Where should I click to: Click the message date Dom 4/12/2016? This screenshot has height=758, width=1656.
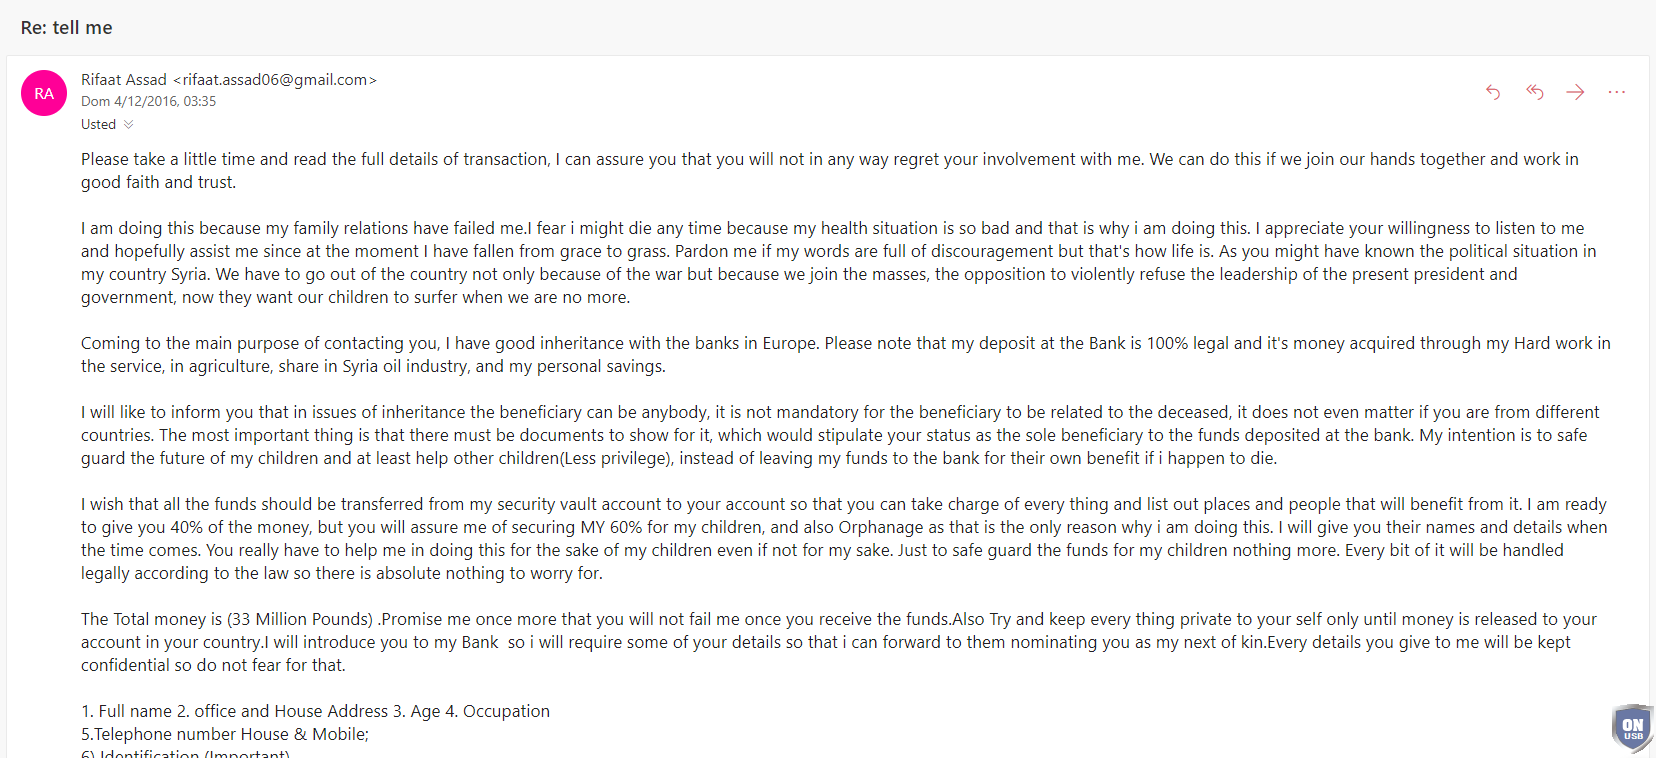point(148,101)
